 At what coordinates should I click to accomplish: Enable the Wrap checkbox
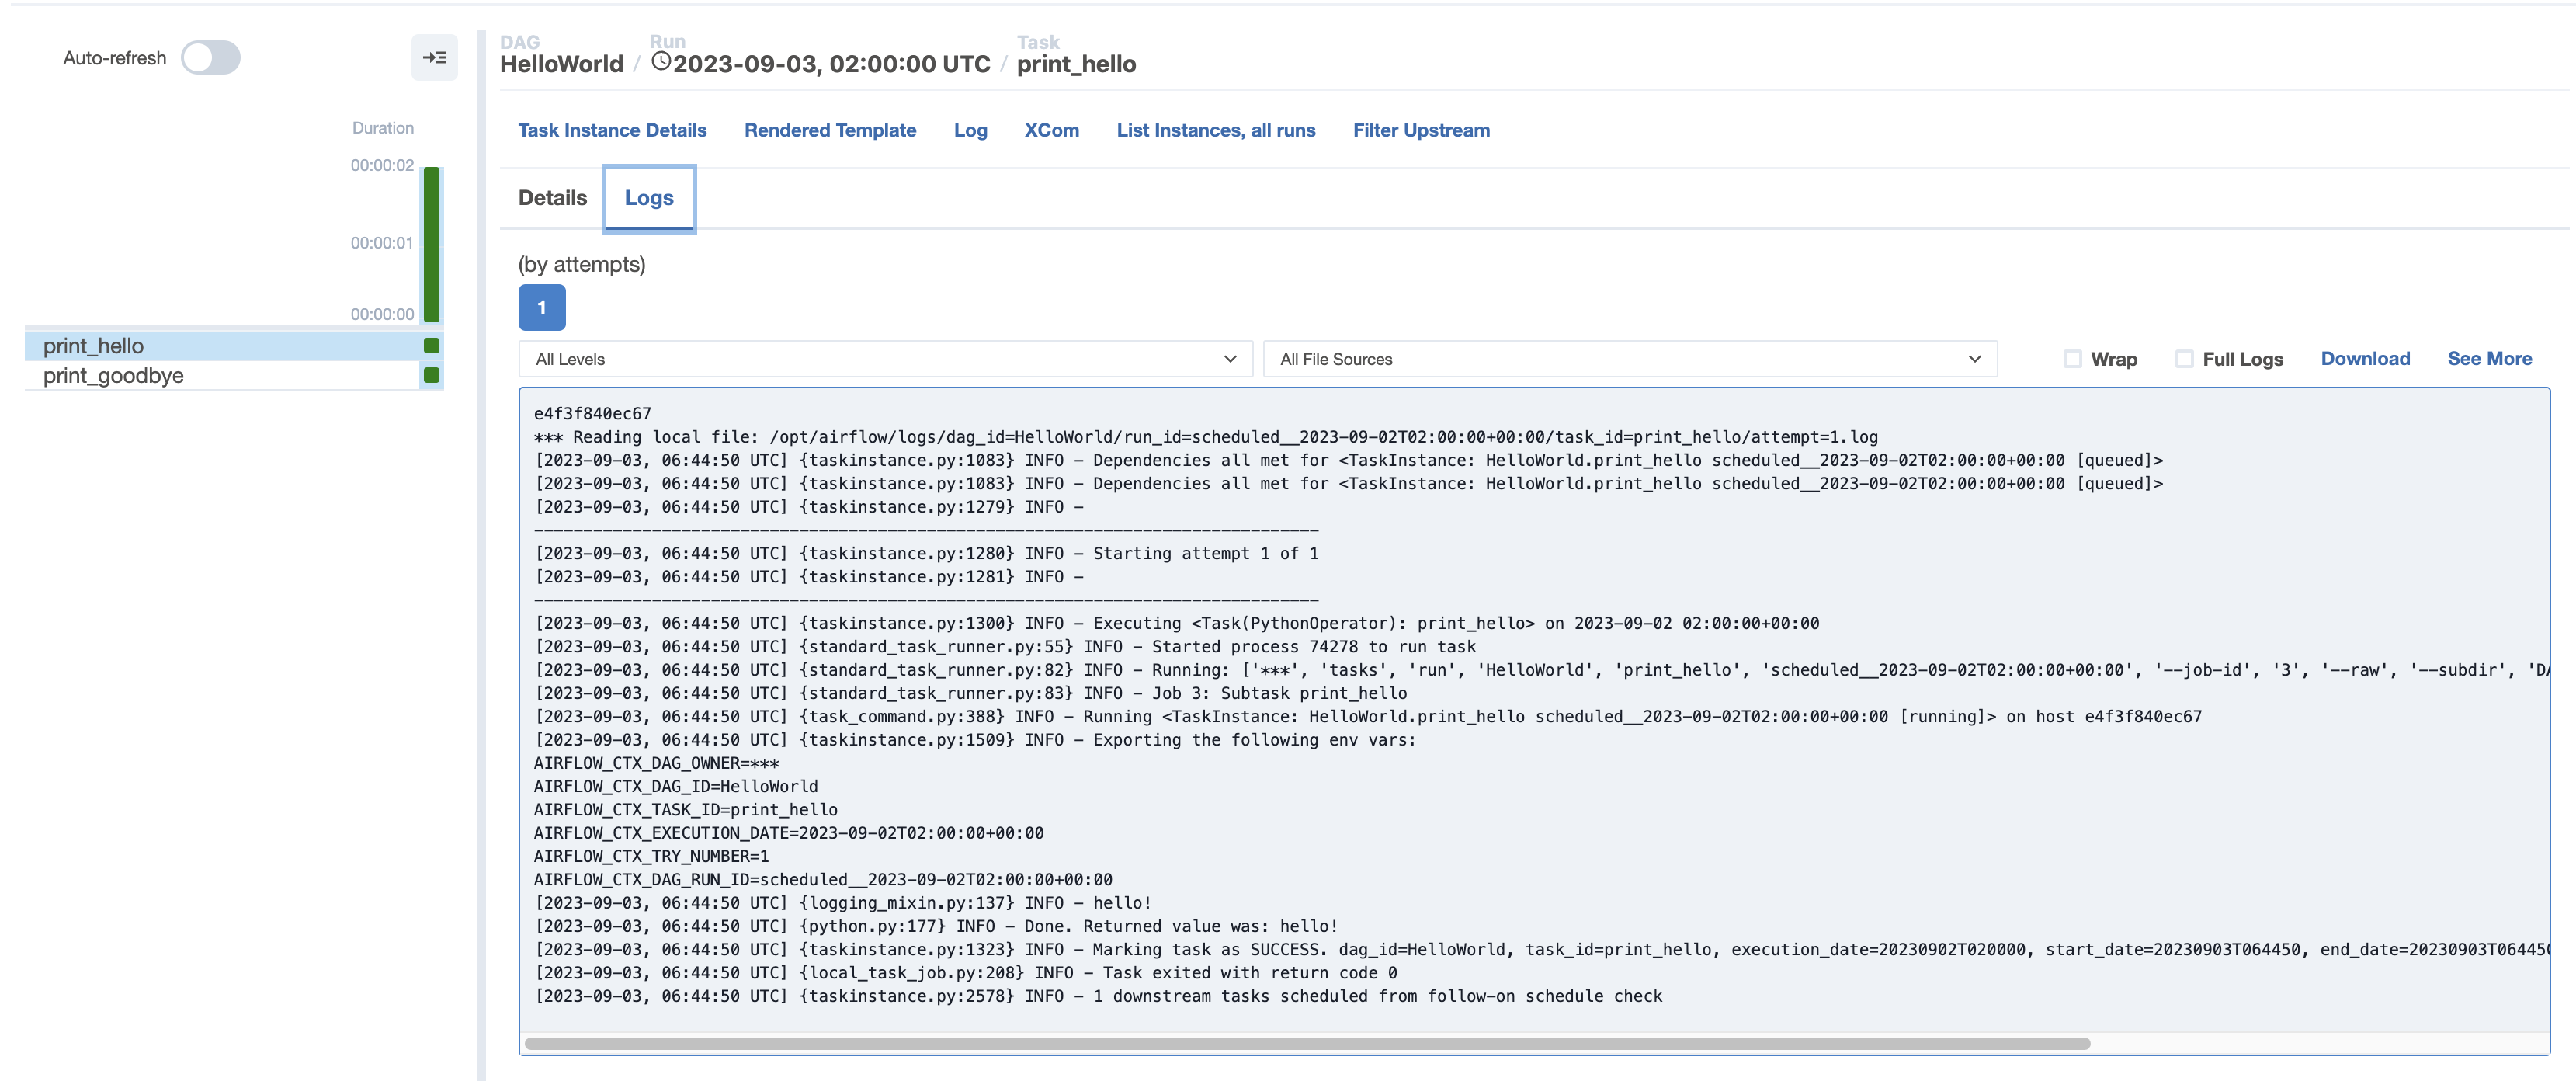(x=2072, y=359)
